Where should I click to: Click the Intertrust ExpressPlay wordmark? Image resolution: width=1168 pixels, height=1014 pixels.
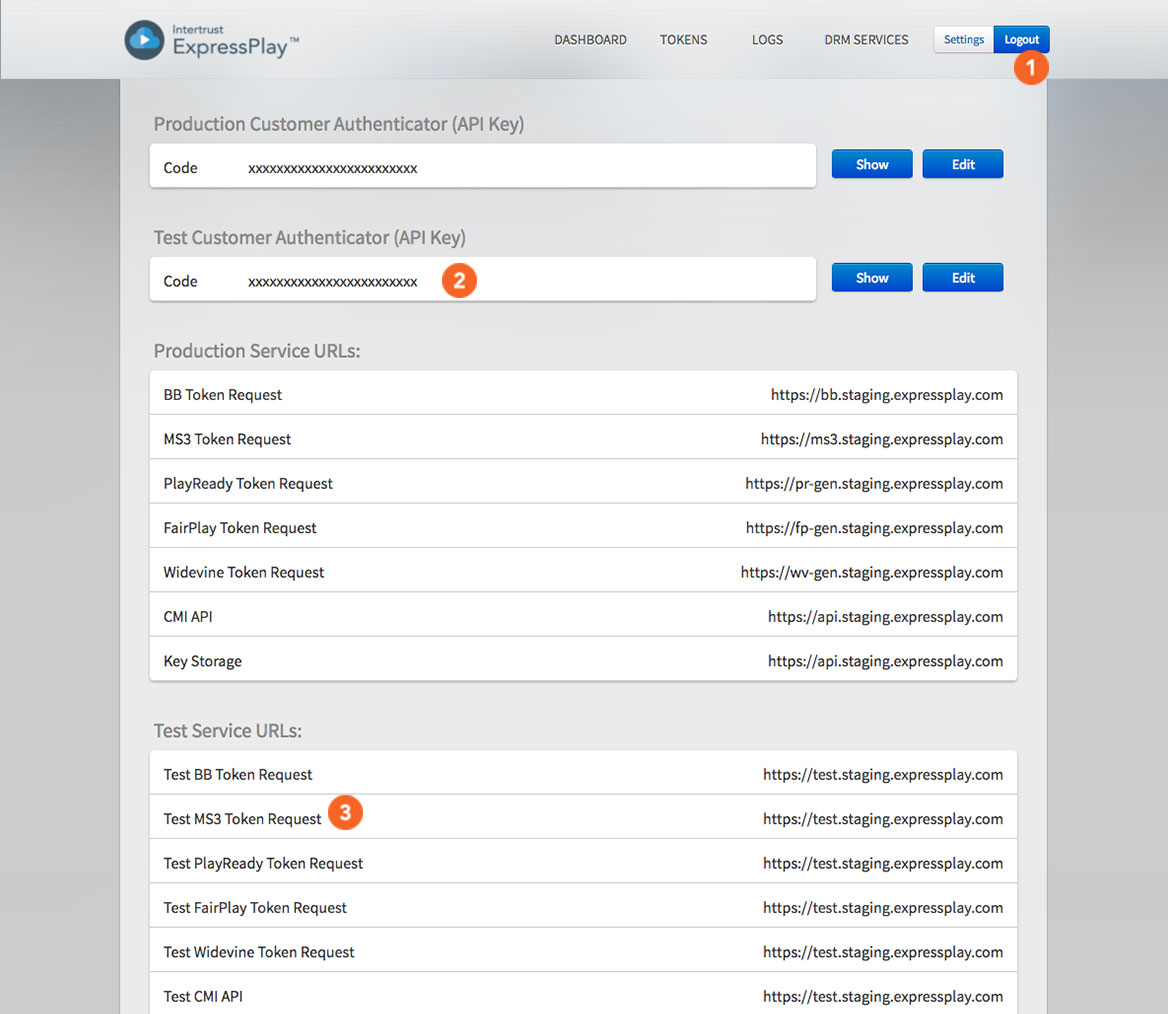coord(235,42)
